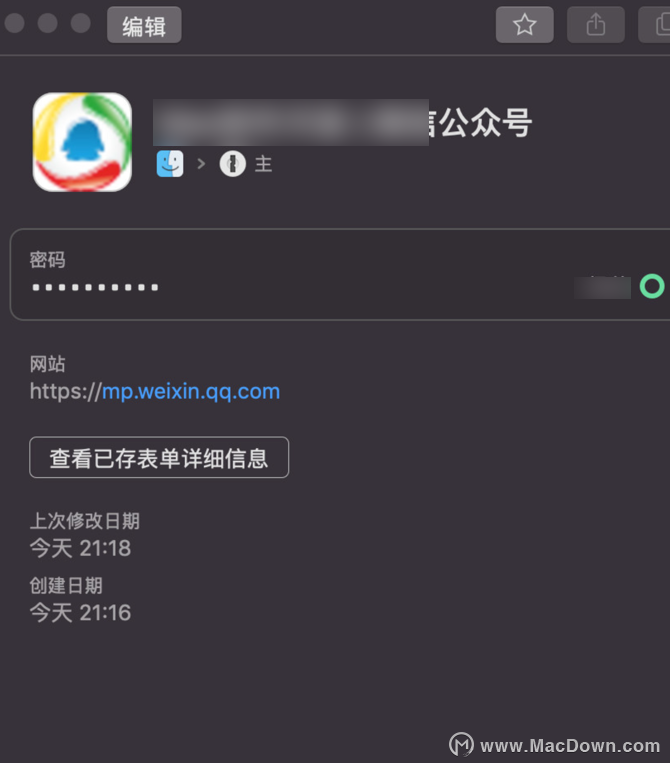Screen dimensions: 670x763
Task: Click the 编辑 edit button
Action: point(144,25)
